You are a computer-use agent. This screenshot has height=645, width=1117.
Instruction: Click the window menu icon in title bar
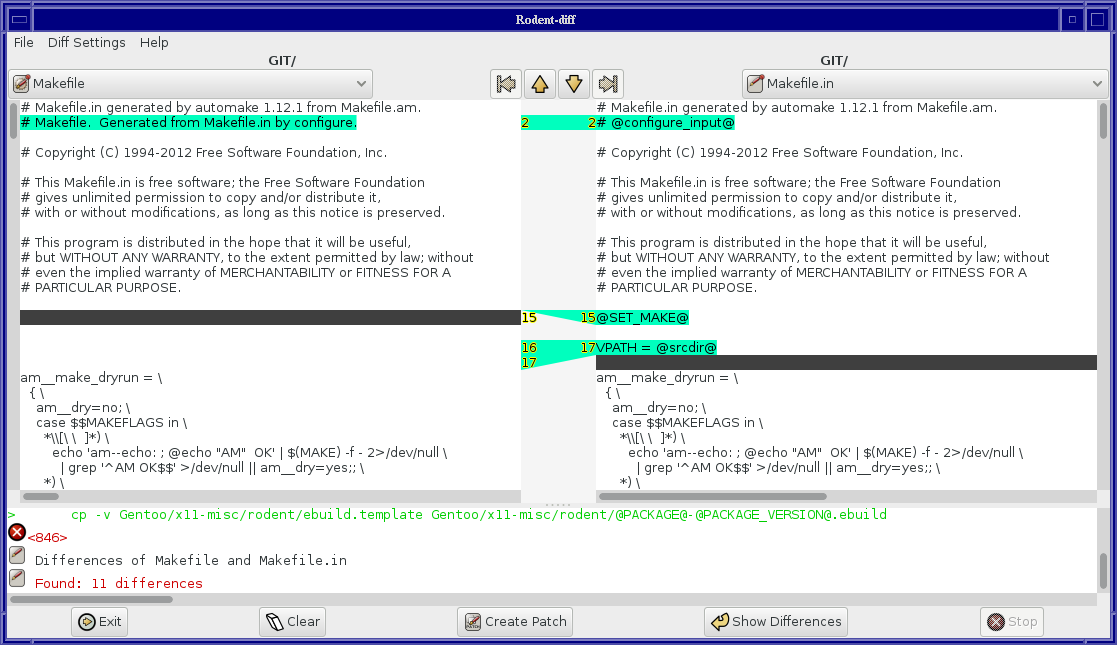tap(18, 19)
